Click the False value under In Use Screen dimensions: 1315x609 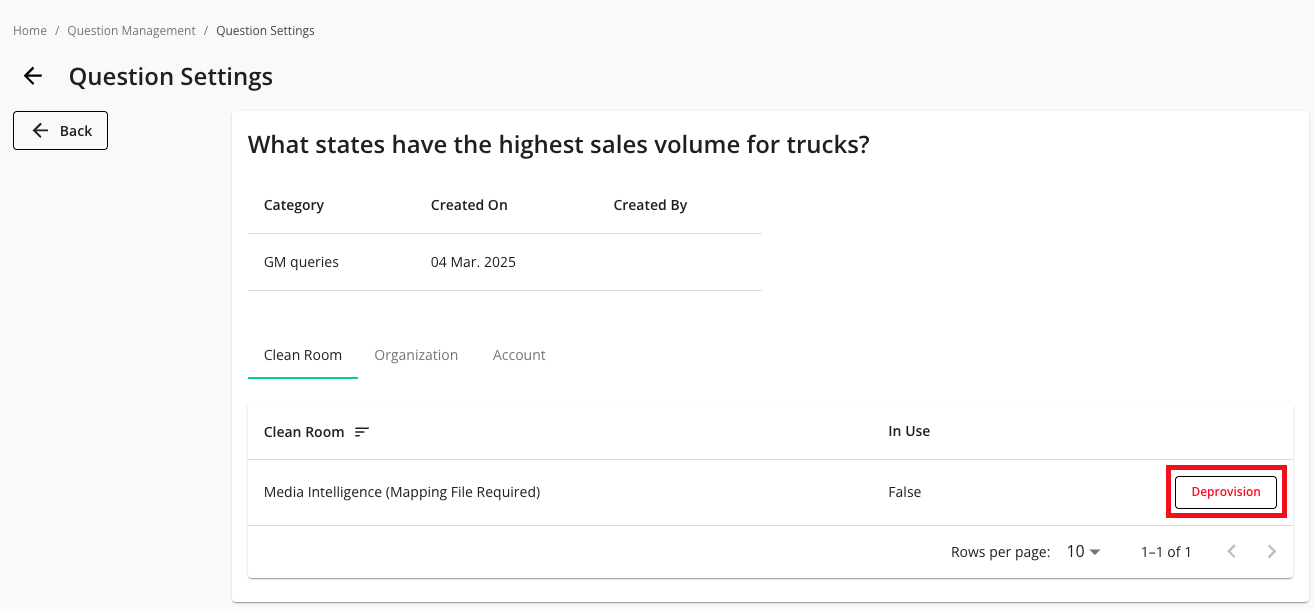tap(905, 492)
